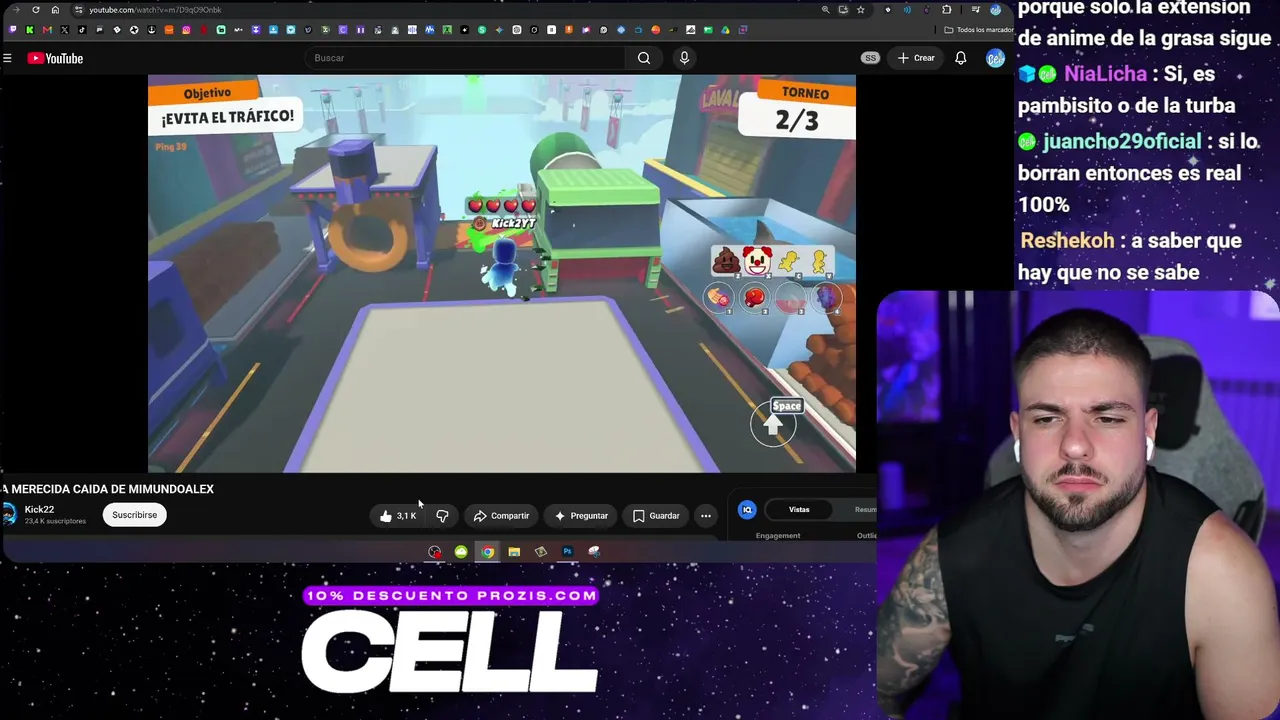
Task: Open the Chrome profile avatar
Action: (x=995, y=10)
